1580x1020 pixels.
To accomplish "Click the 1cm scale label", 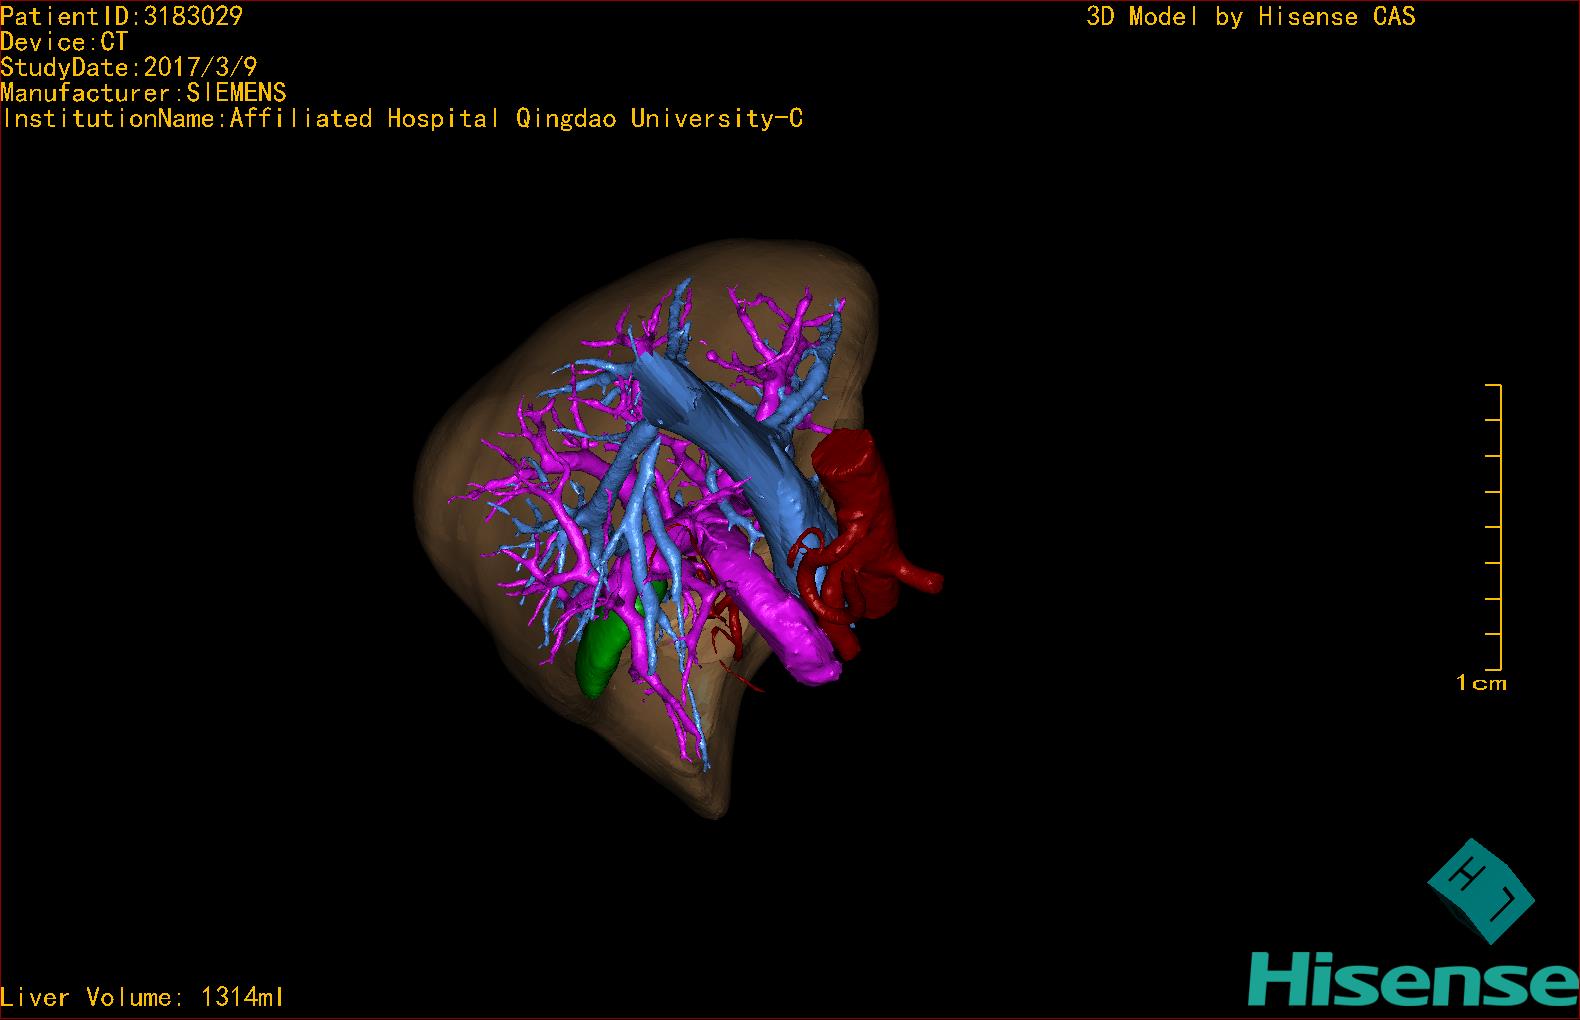I will click(1481, 683).
